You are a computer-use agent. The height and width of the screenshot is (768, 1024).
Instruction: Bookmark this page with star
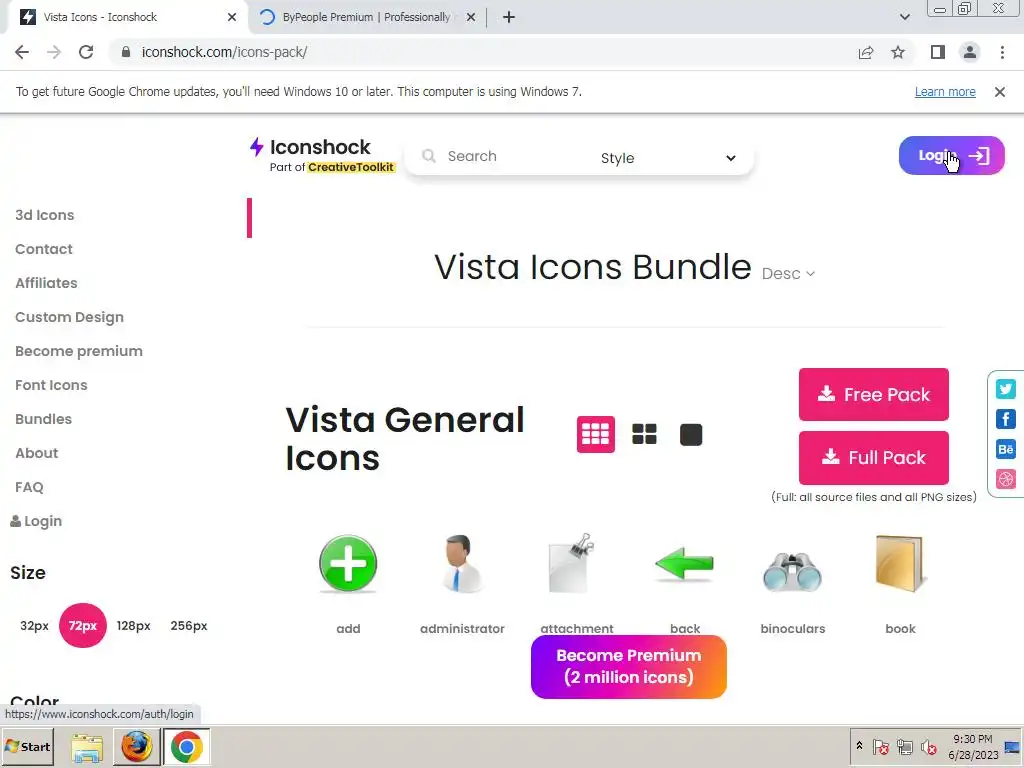pyautogui.click(x=898, y=52)
